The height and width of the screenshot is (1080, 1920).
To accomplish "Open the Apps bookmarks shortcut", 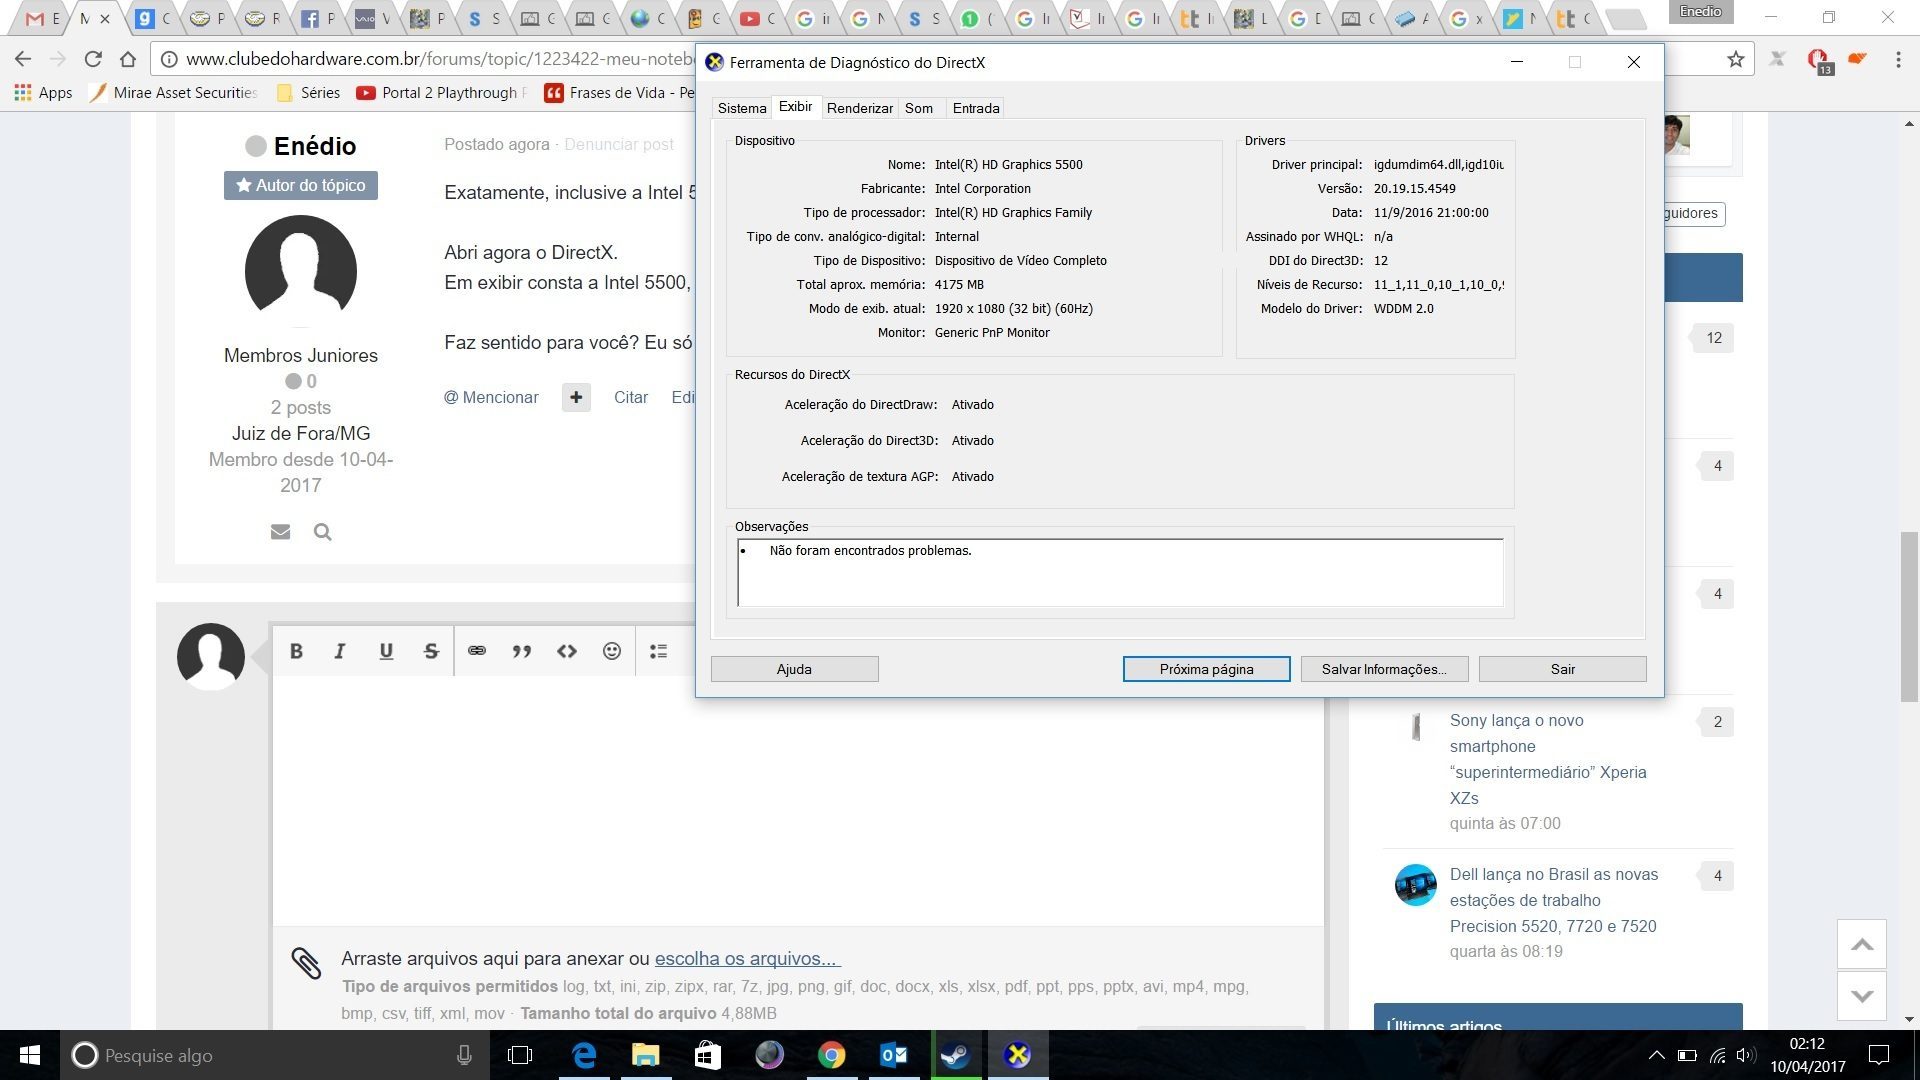I will [43, 92].
